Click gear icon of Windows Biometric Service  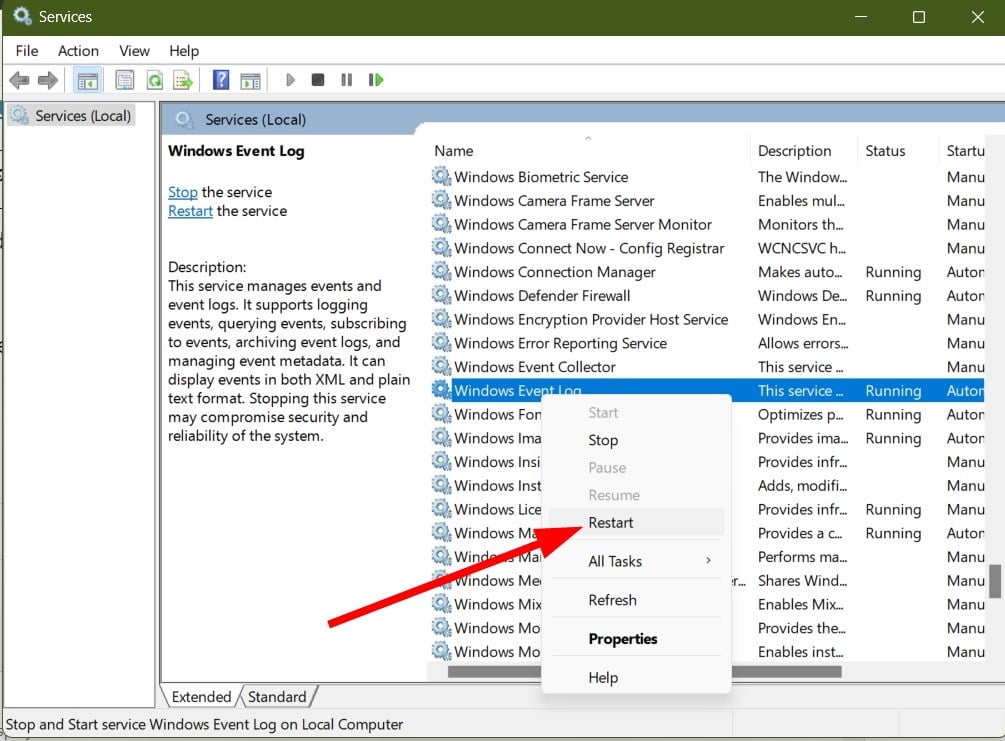click(x=441, y=176)
